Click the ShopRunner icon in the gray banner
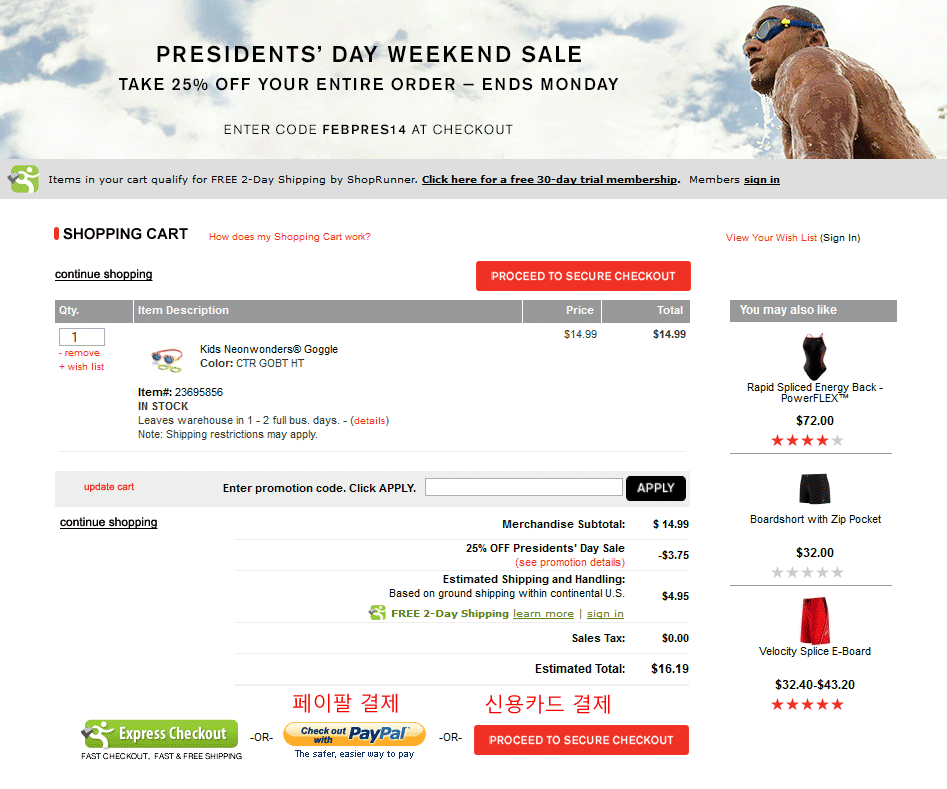 pos(24,179)
